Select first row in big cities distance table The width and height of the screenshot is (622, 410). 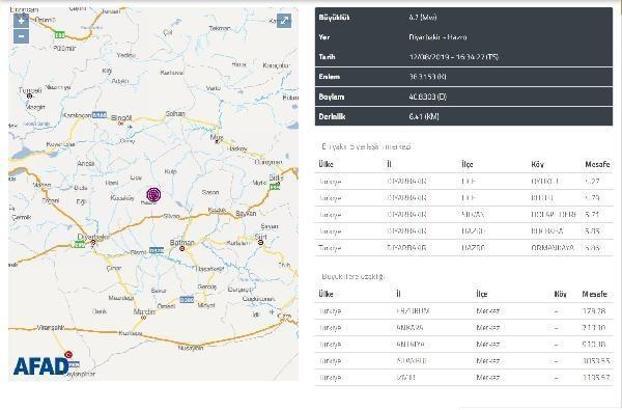pyautogui.click(x=464, y=311)
